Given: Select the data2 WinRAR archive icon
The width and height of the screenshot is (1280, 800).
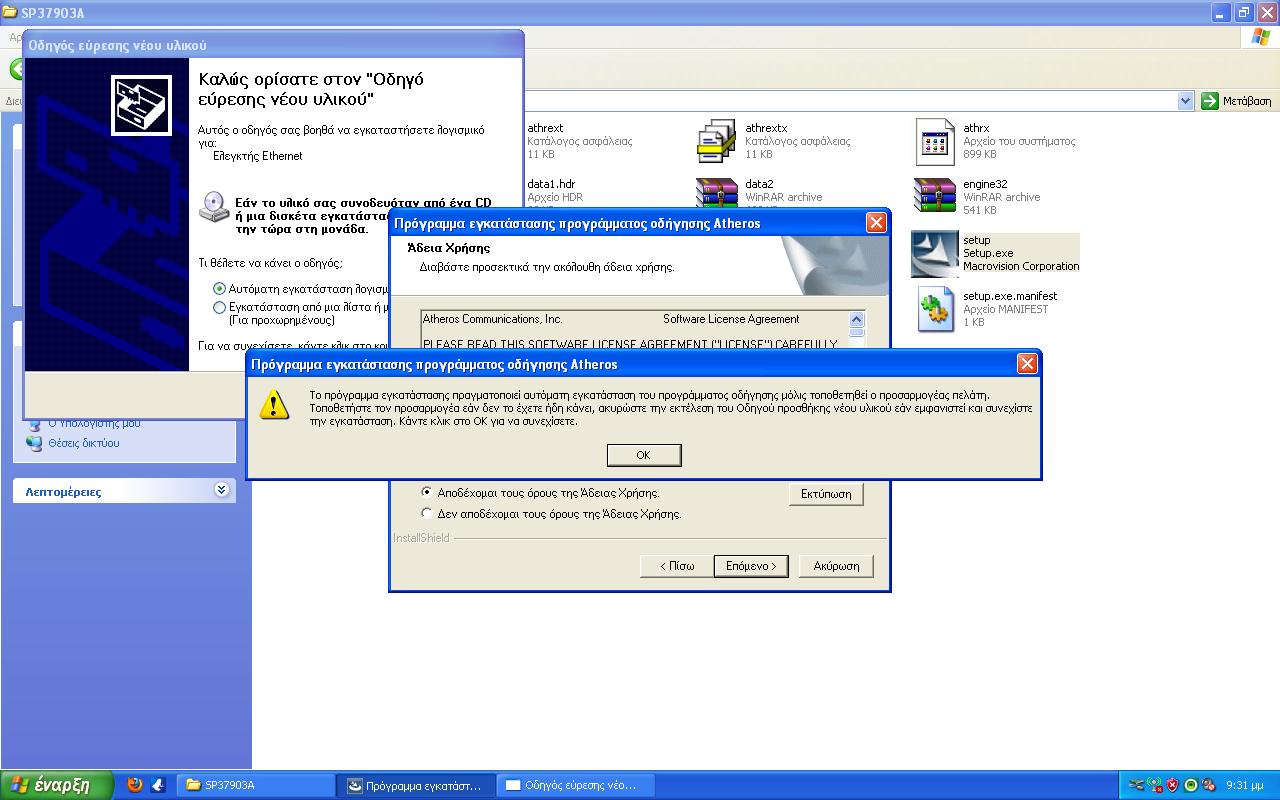Looking at the screenshot, I should [x=717, y=192].
